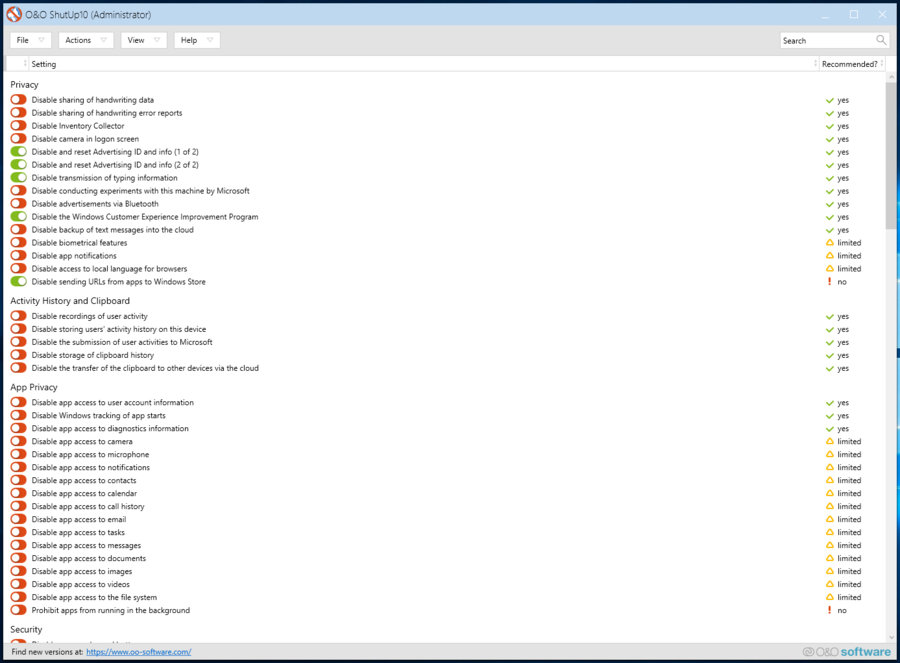This screenshot has width=900, height=663.
Task: Click the scrollbar up arrow
Action: [891, 76]
